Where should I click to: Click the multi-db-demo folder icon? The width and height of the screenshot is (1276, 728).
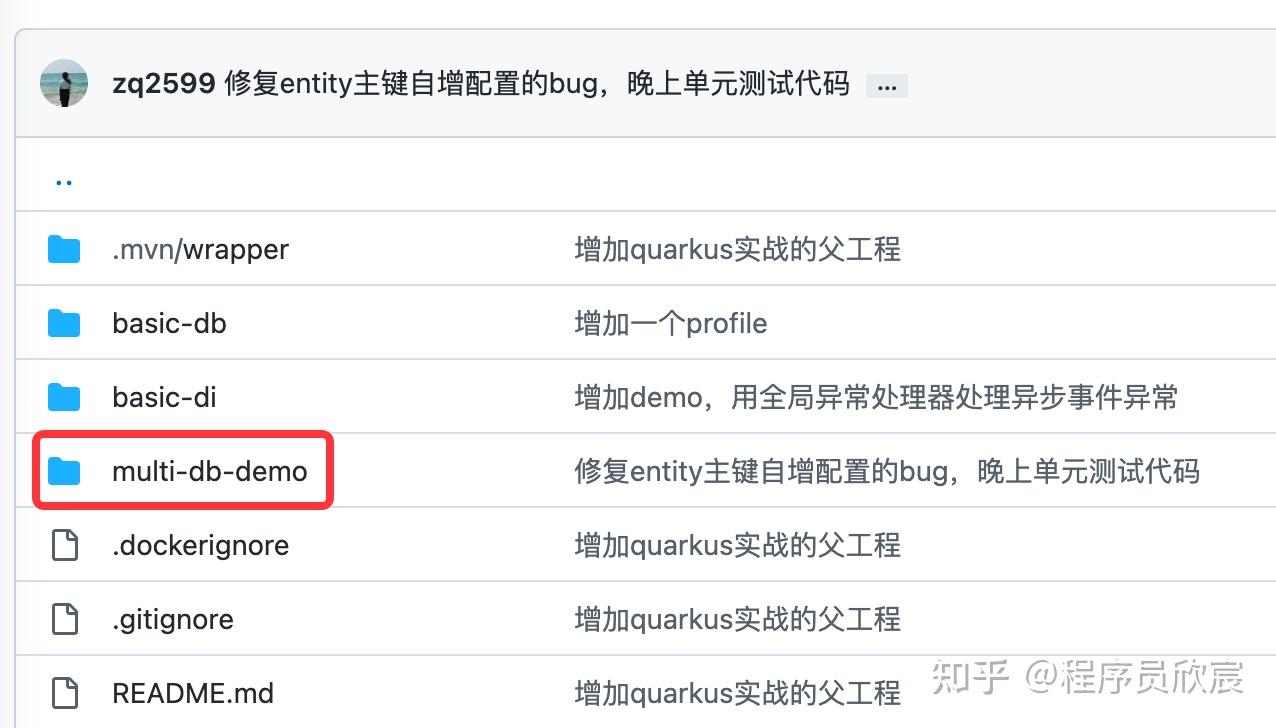coord(64,471)
